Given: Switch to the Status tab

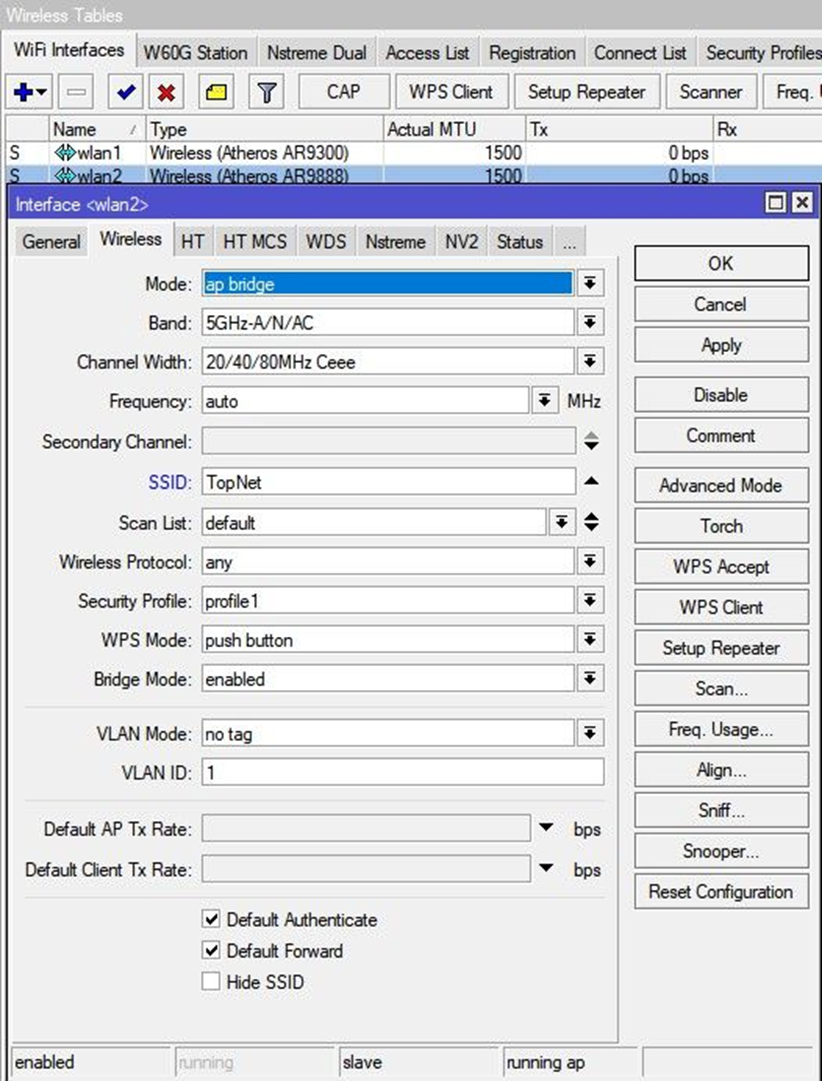Looking at the screenshot, I should (520, 241).
